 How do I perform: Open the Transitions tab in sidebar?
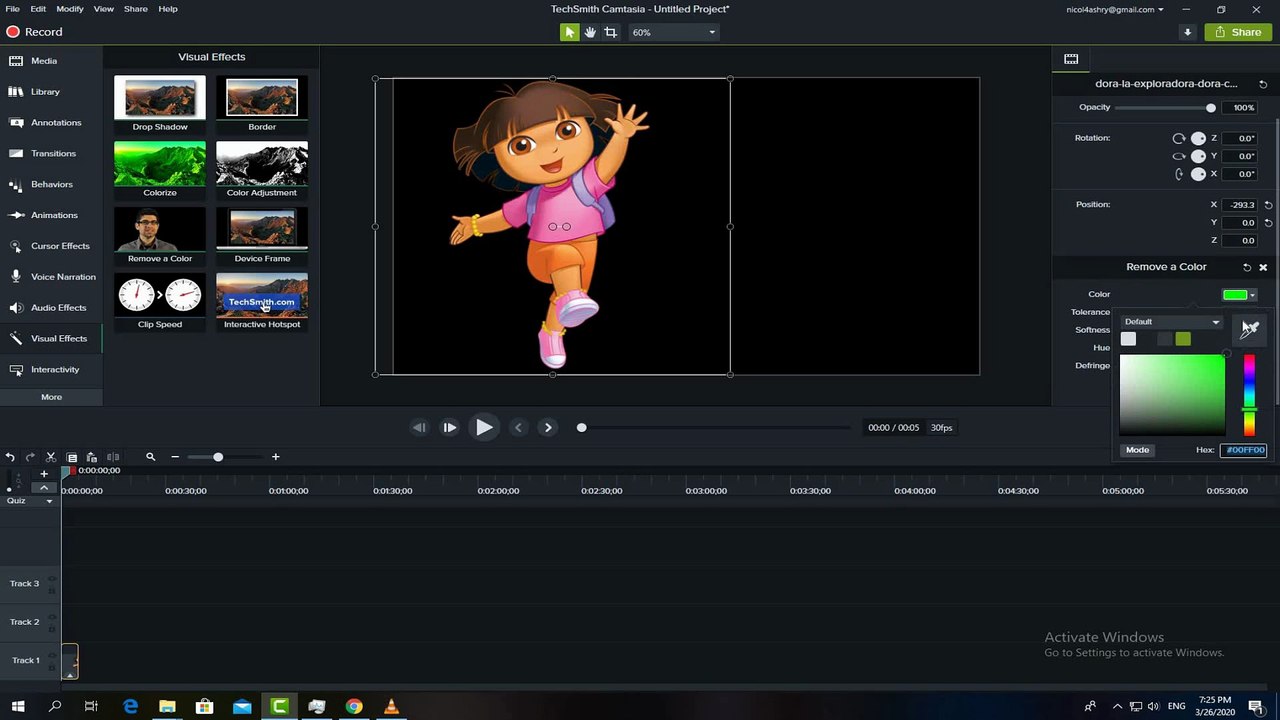pos(51,154)
